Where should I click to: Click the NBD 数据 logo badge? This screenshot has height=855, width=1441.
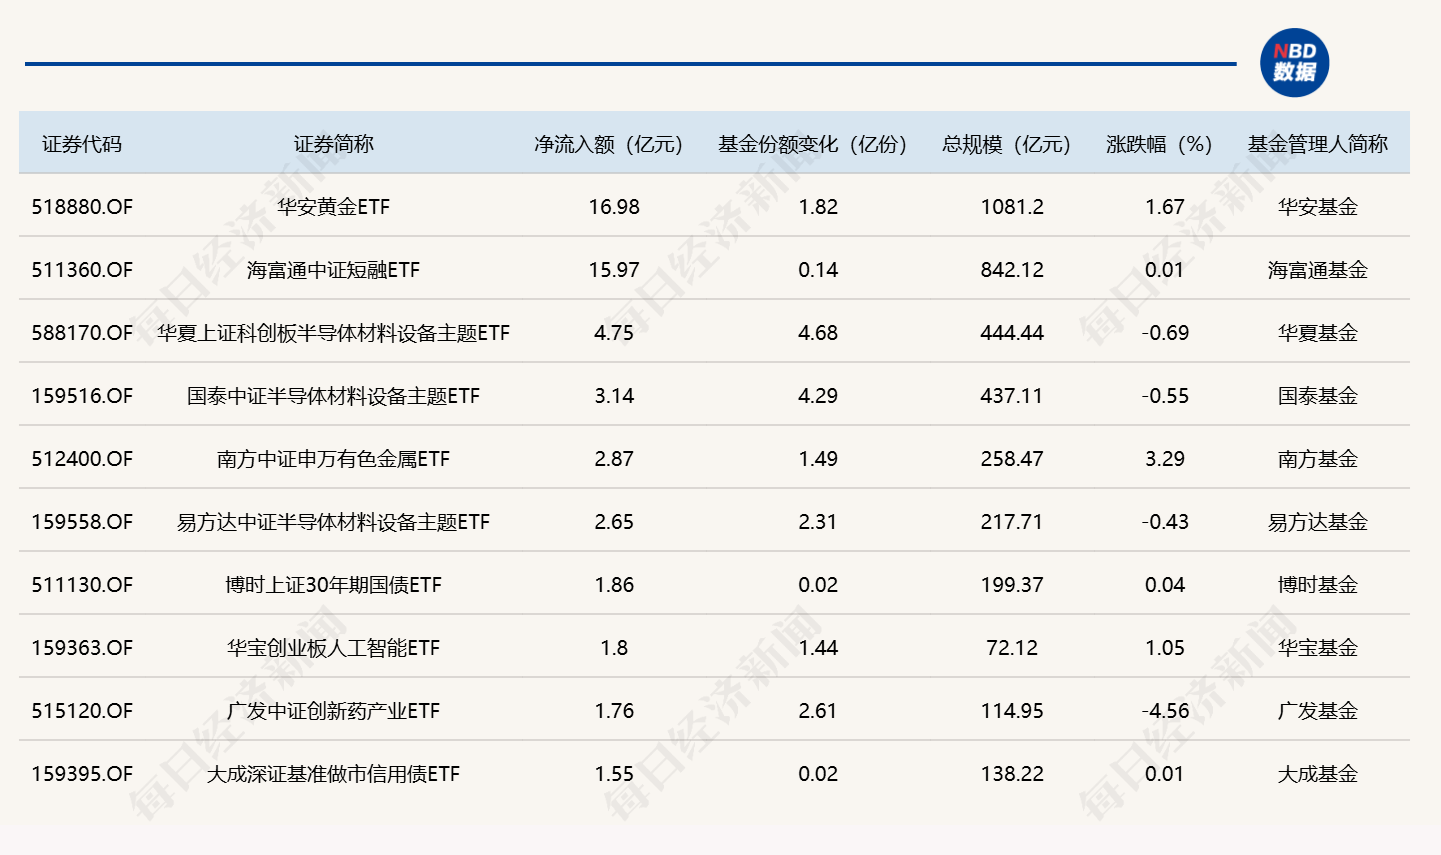pyautogui.click(x=1294, y=63)
